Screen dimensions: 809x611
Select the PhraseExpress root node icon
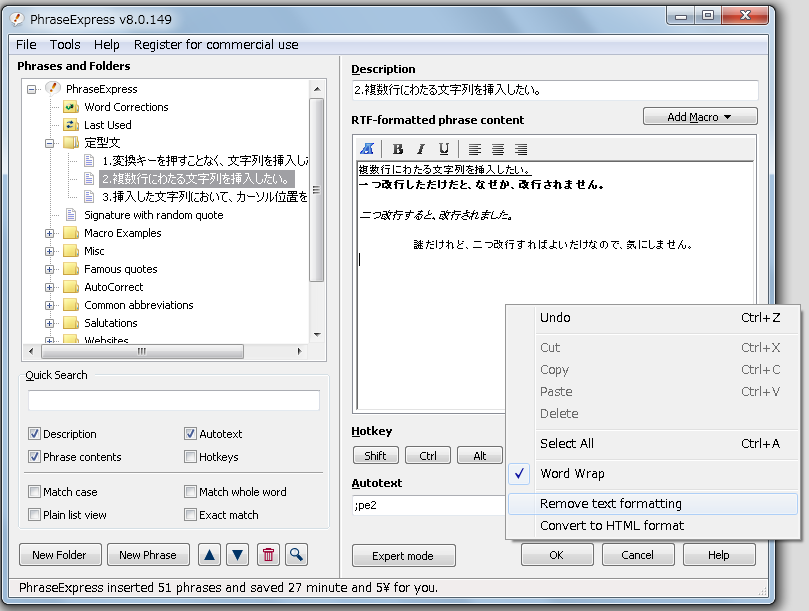click(53, 88)
